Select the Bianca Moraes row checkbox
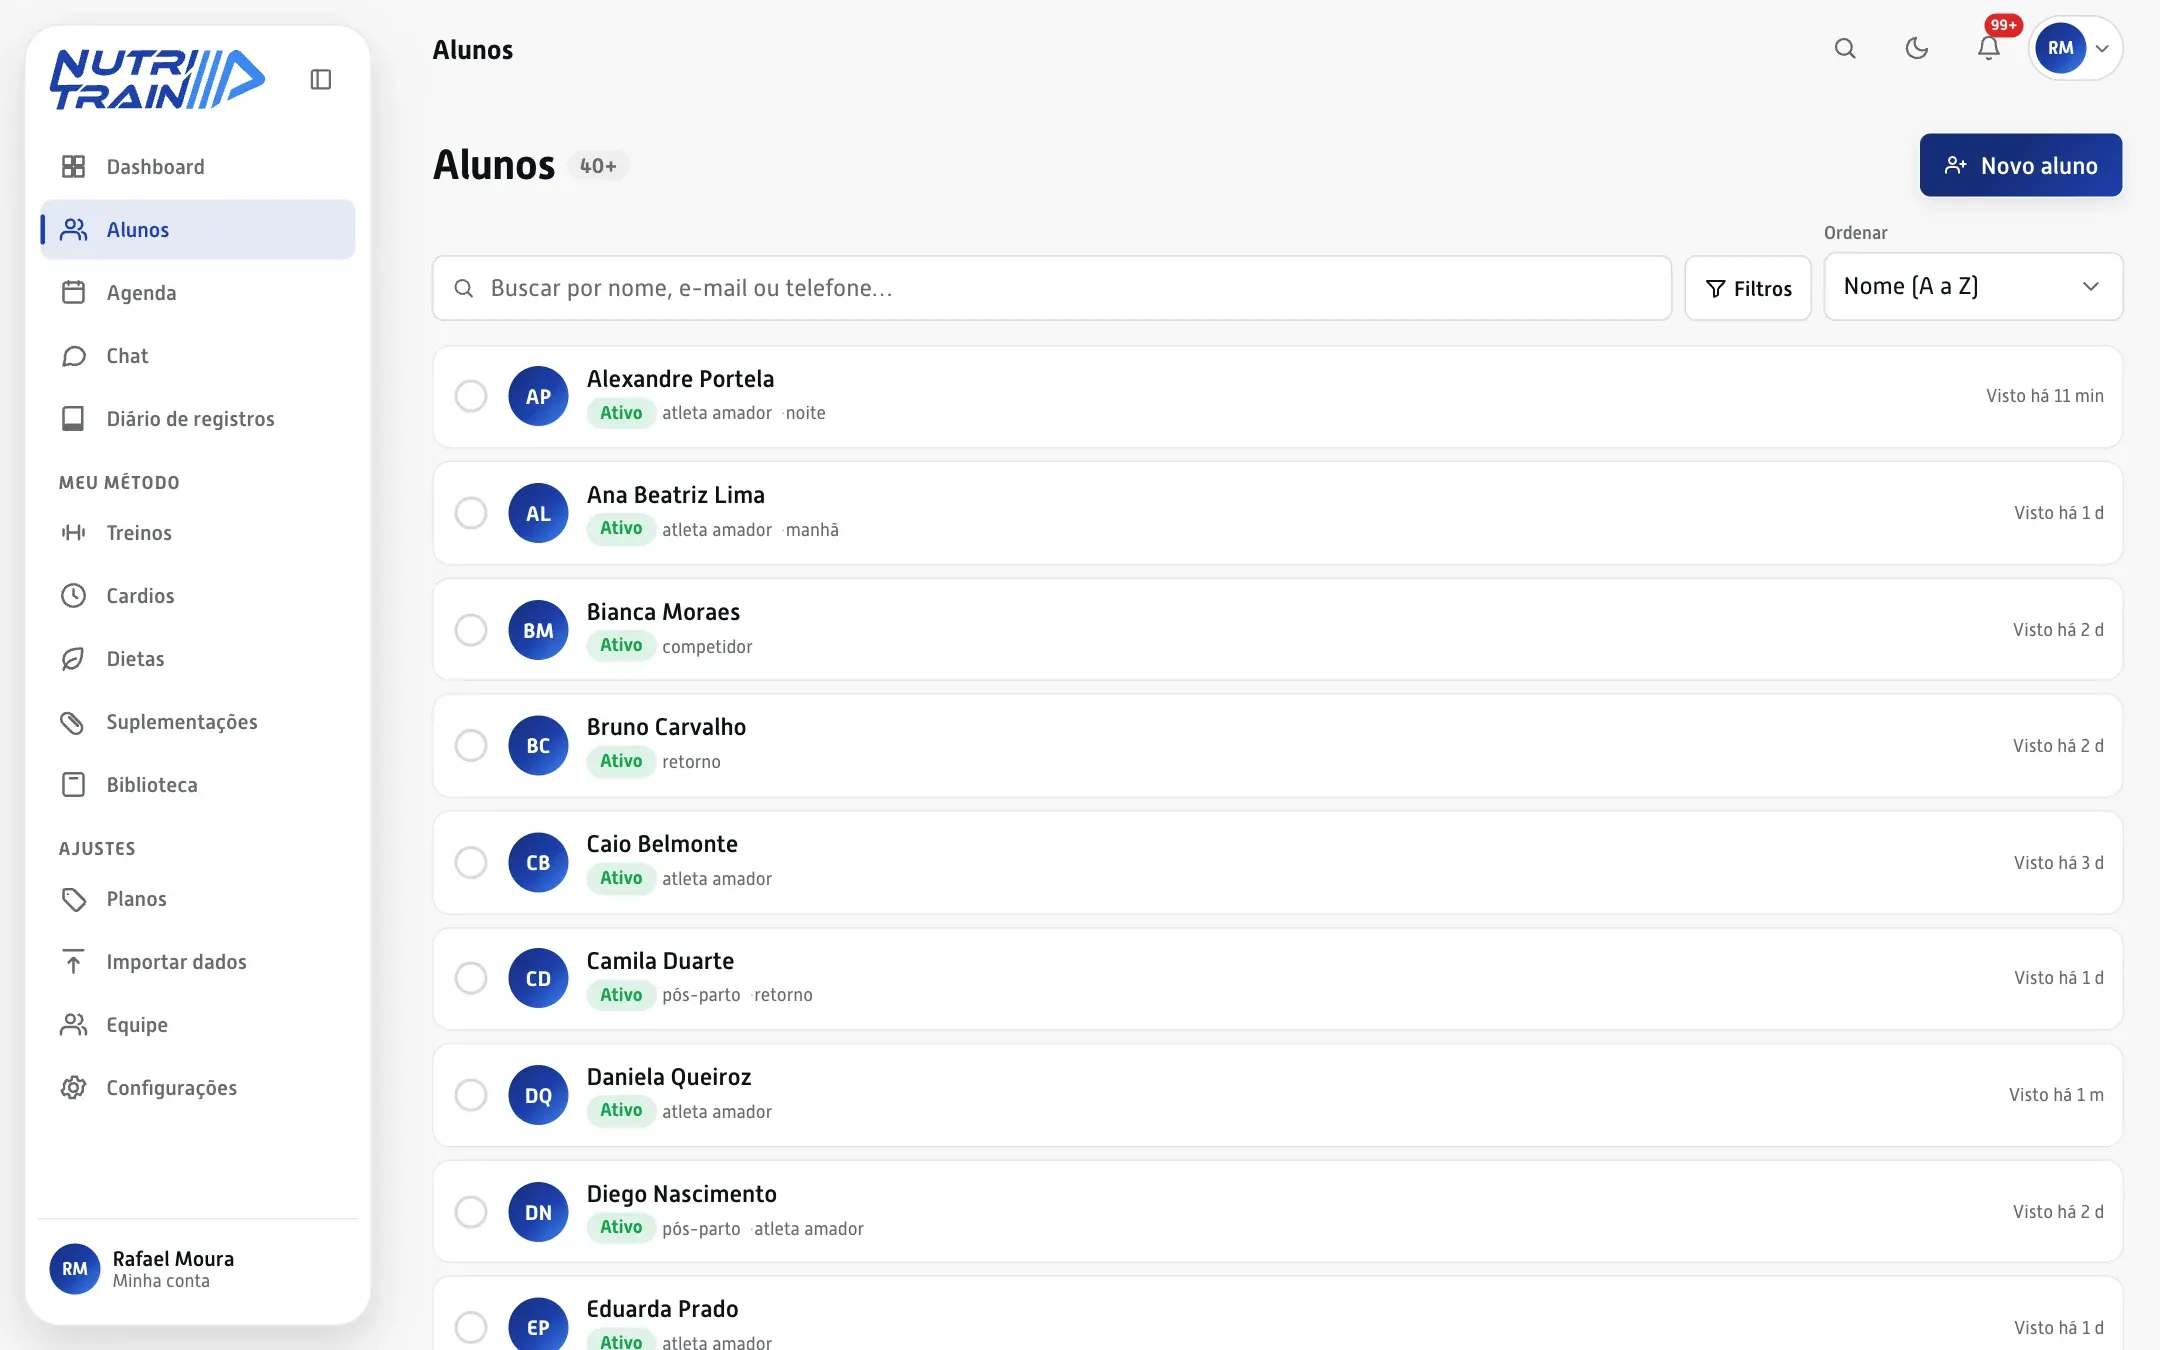Screen dimensions: 2160x1350 [x=471, y=630]
